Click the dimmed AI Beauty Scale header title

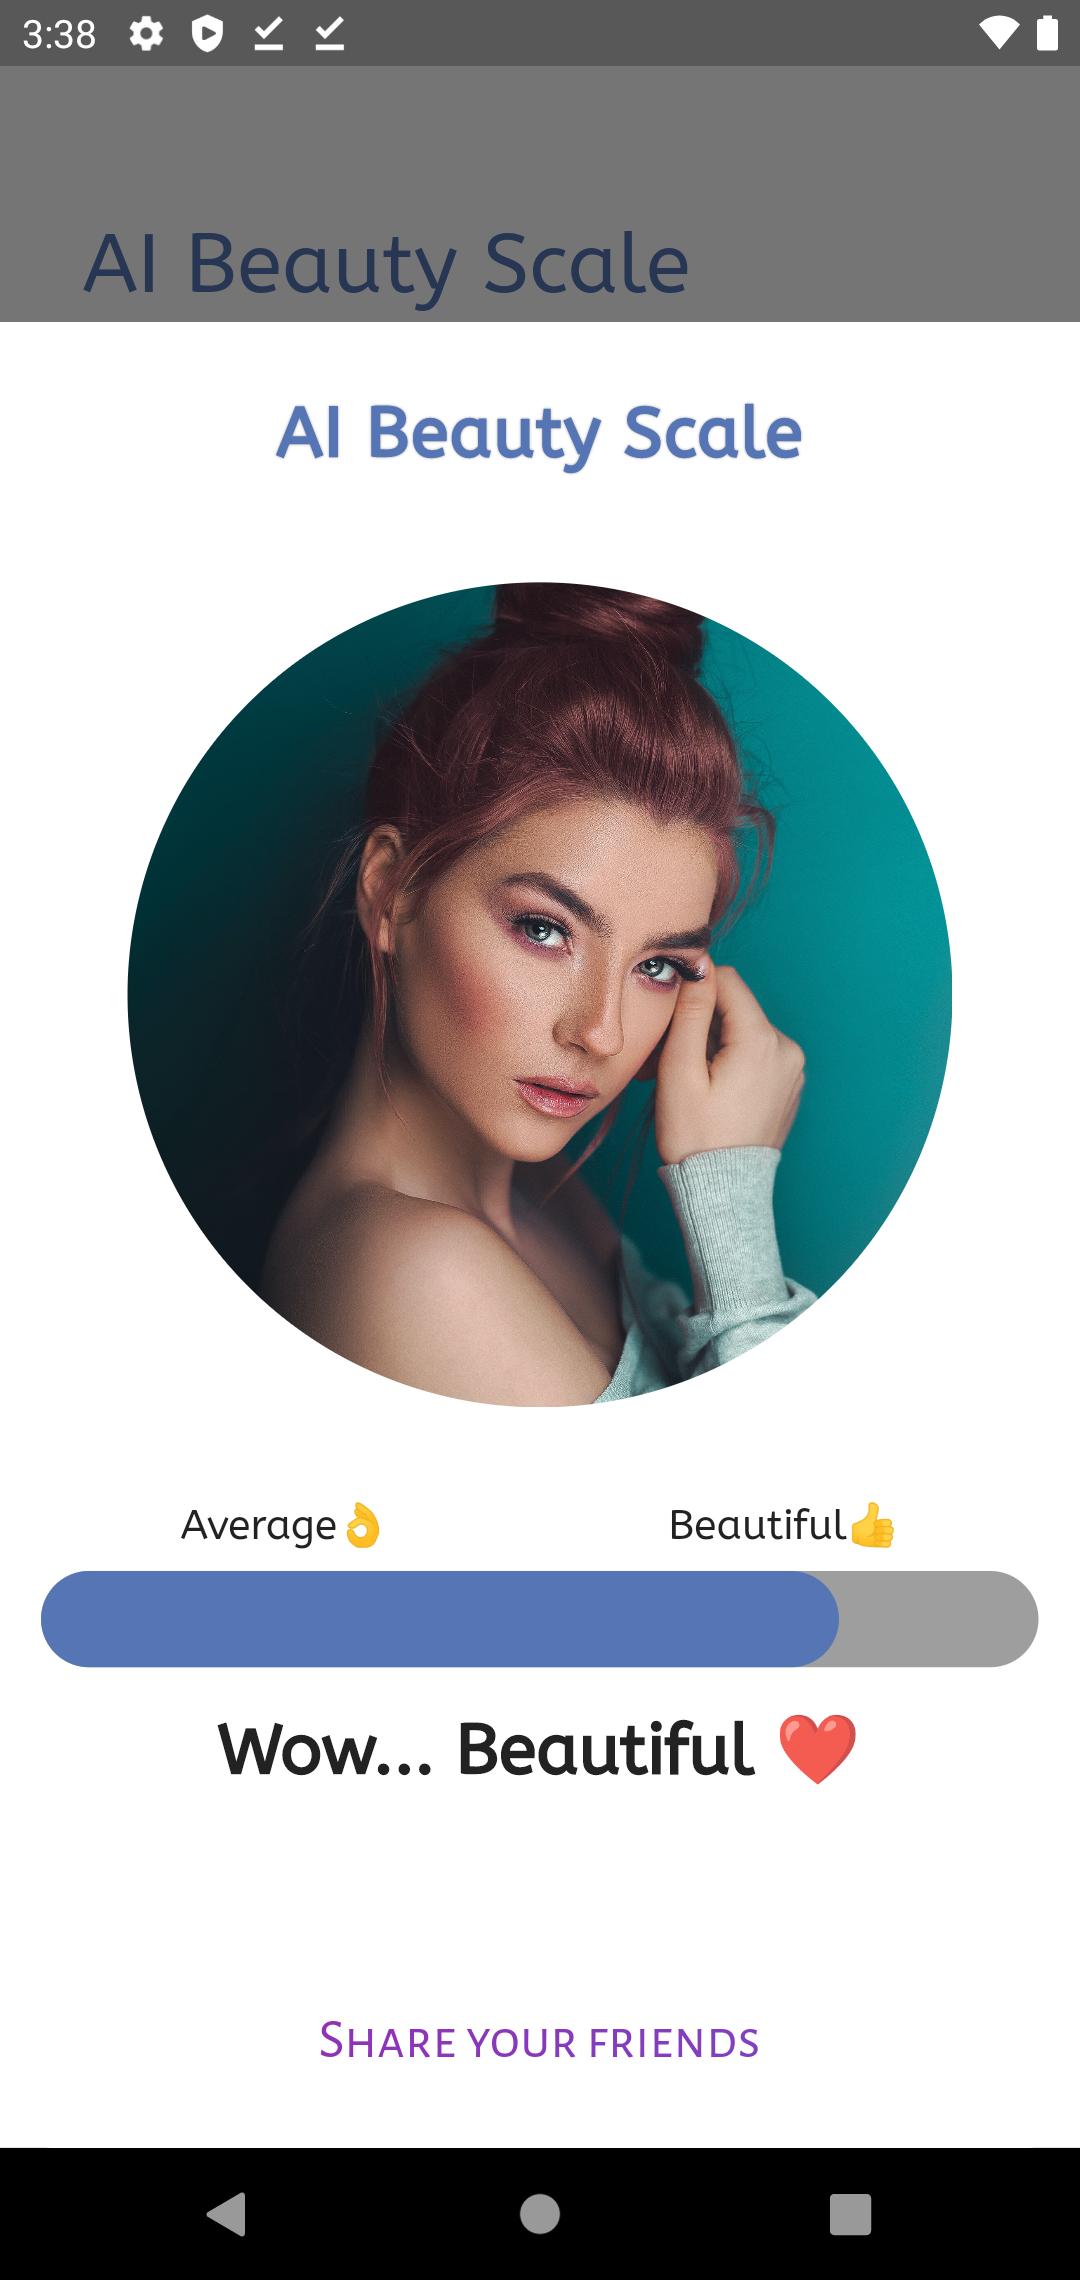click(x=386, y=263)
